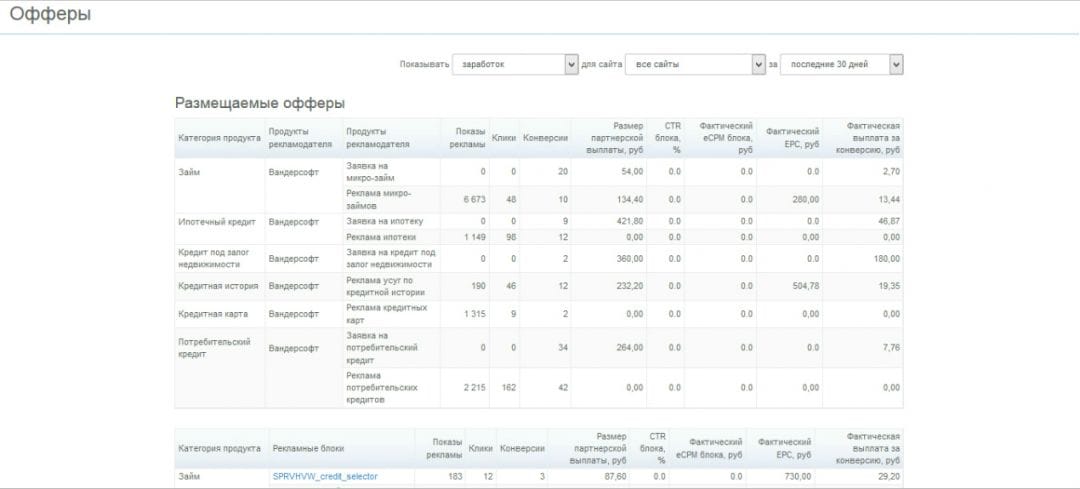The height and width of the screenshot is (489, 1080).
Task: Click "Фактический EPC, руб" header in the Размещаемые офферы table
Action: [793, 138]
